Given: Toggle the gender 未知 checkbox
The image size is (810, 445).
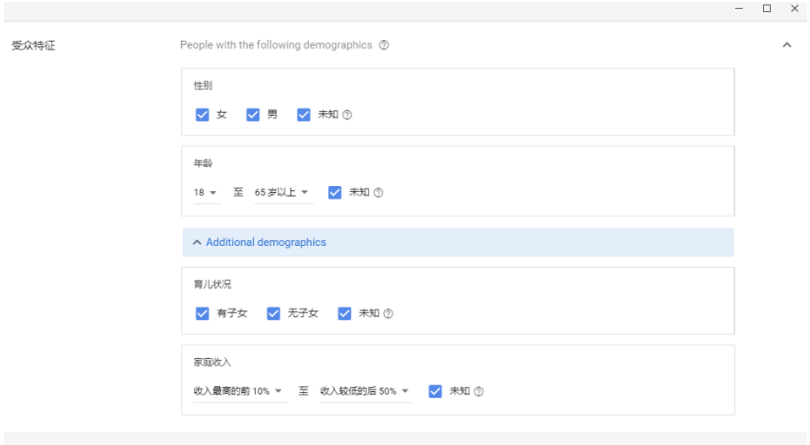Looking at the screenshot, I should point(303,114).
